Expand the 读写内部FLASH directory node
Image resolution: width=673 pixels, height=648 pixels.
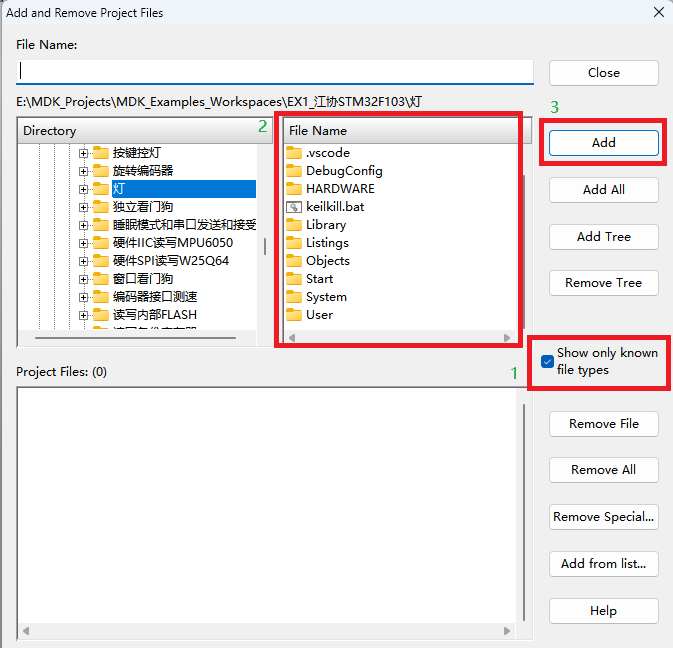coord(83,315)
